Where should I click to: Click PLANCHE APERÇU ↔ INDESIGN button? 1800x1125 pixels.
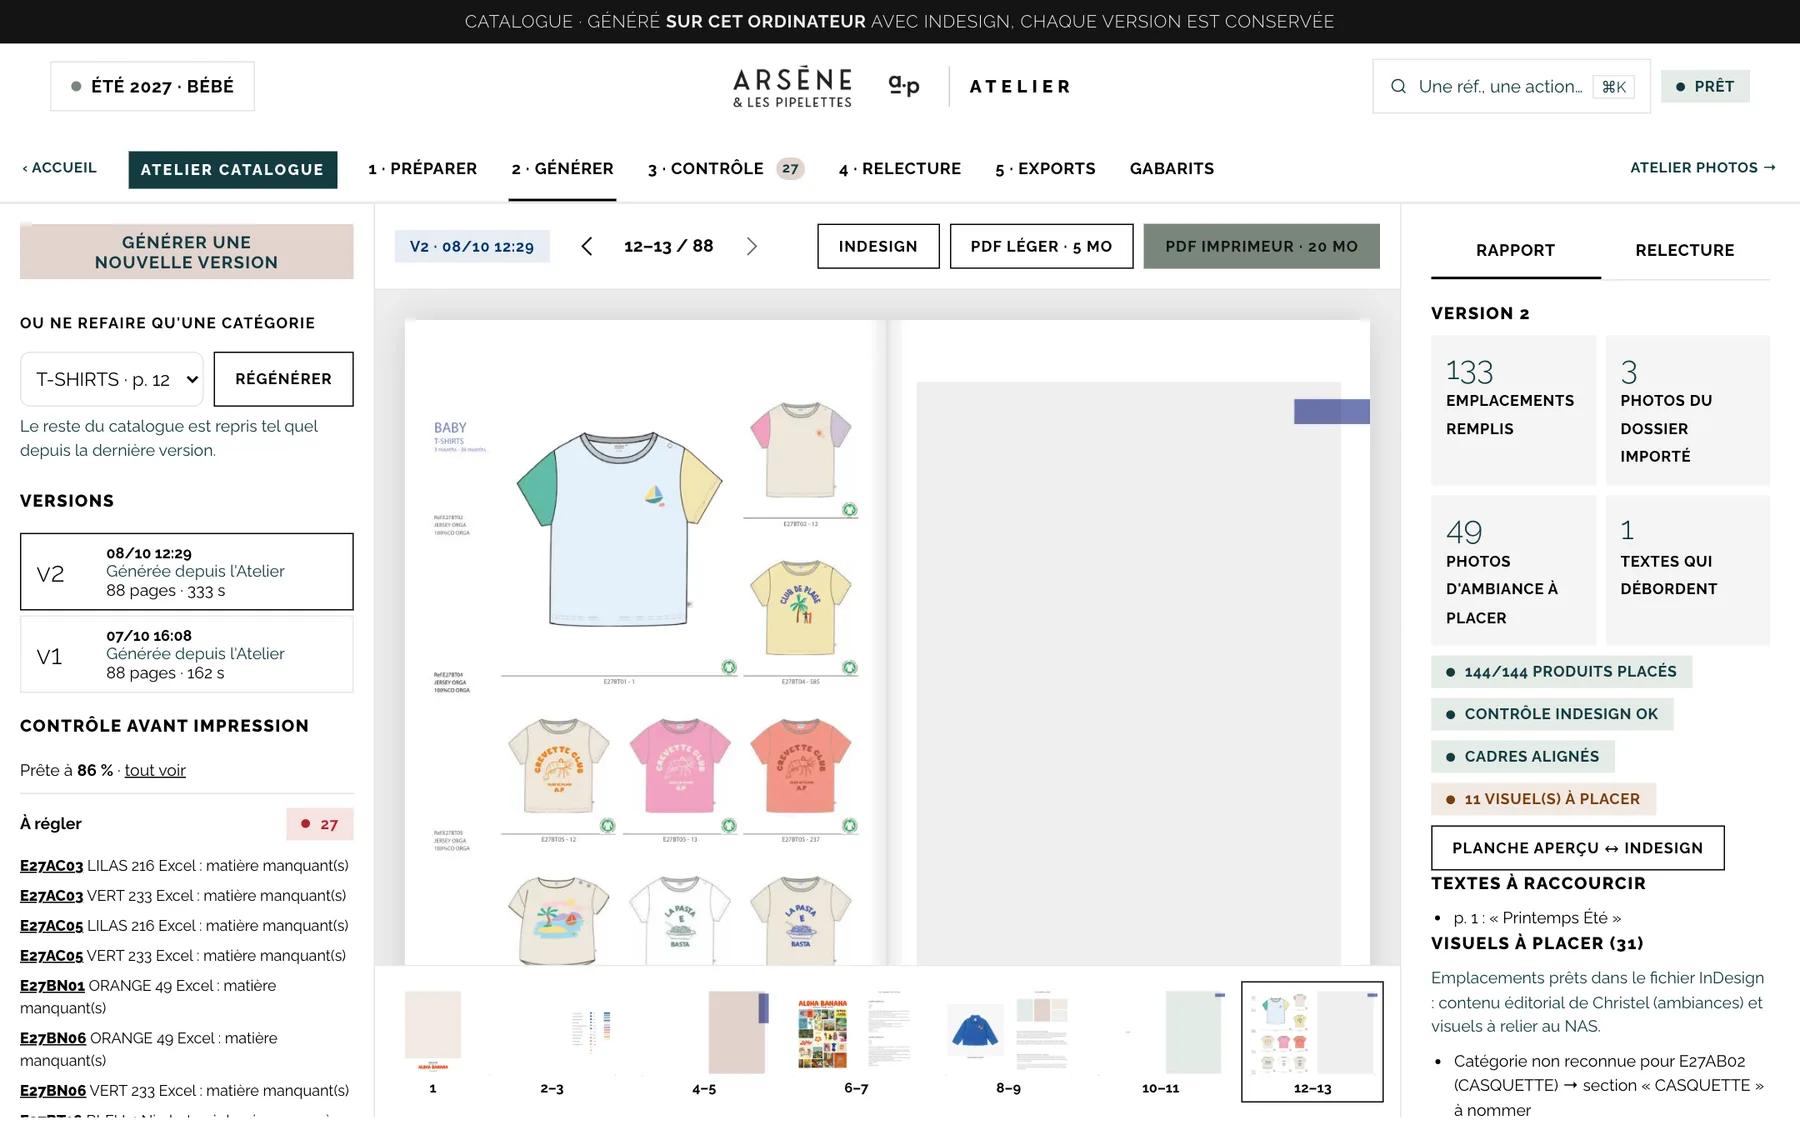(1577, 848)
